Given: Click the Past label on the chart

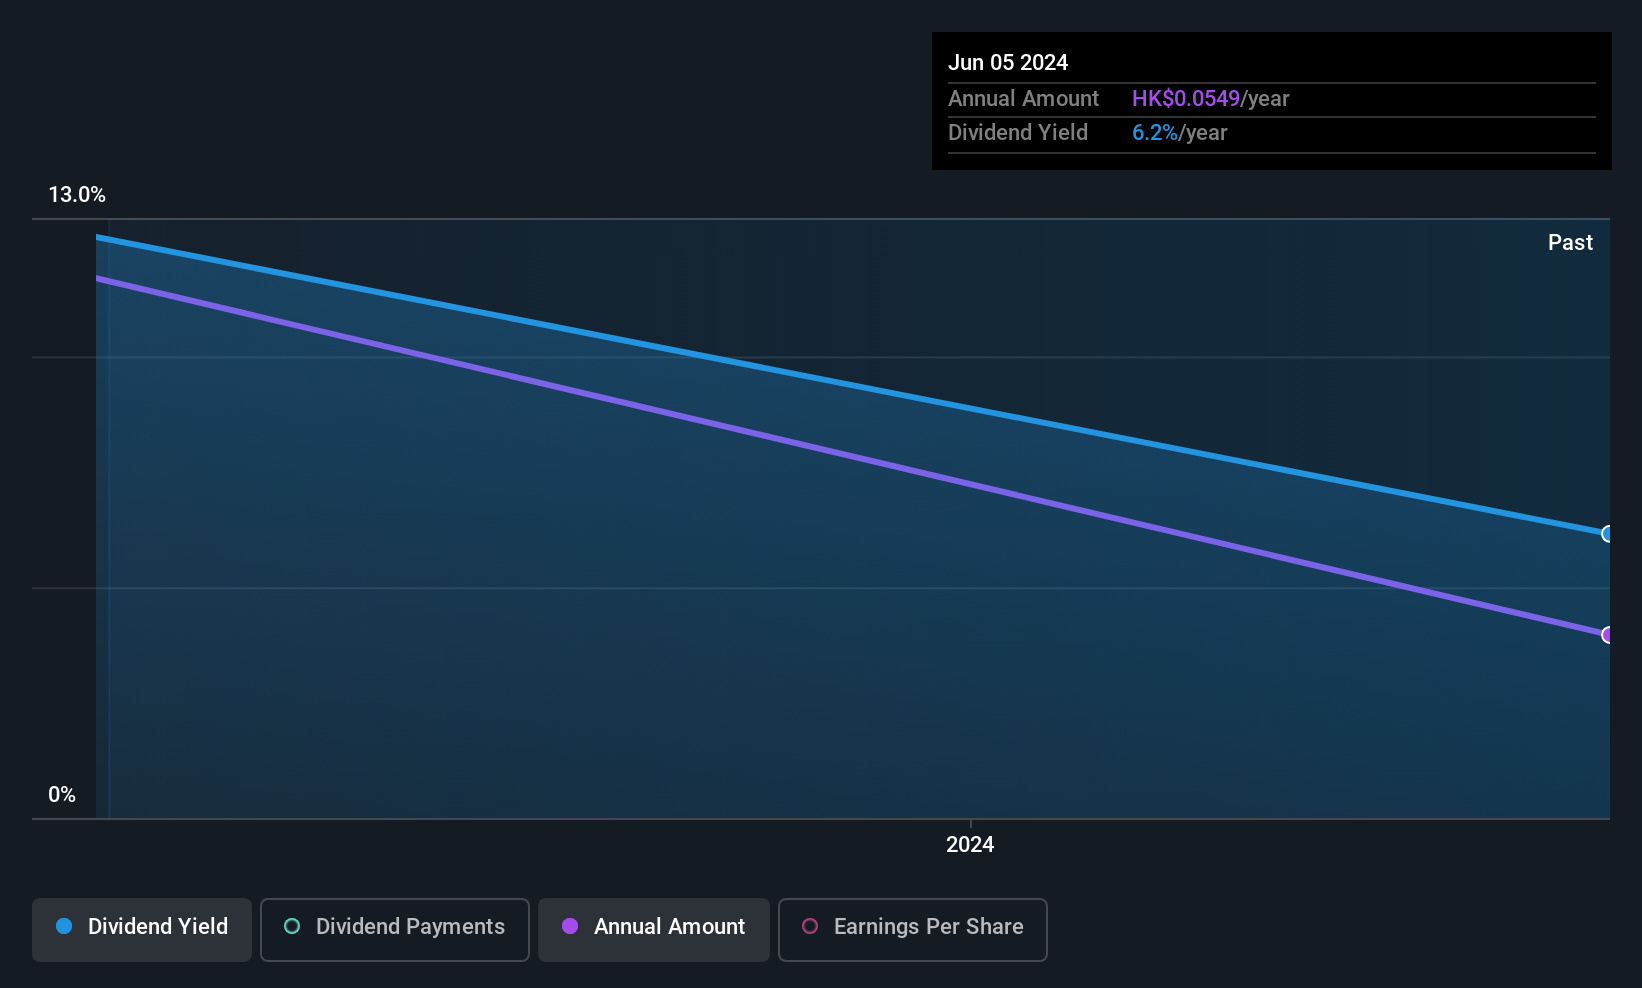Looking at the screenshot, I should pyautogui.click(x=1570, y=243).
